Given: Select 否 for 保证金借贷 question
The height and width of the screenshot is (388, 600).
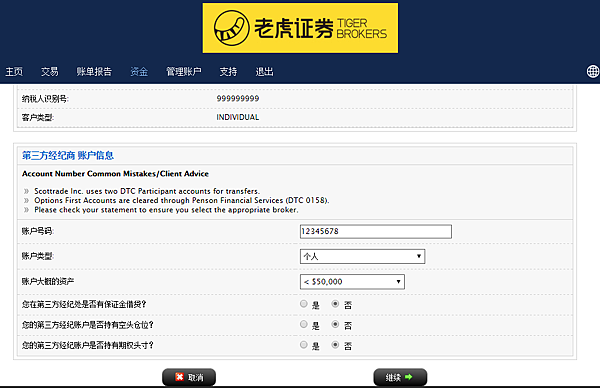Looking at the screenshot, I should [x=335, y=304].
